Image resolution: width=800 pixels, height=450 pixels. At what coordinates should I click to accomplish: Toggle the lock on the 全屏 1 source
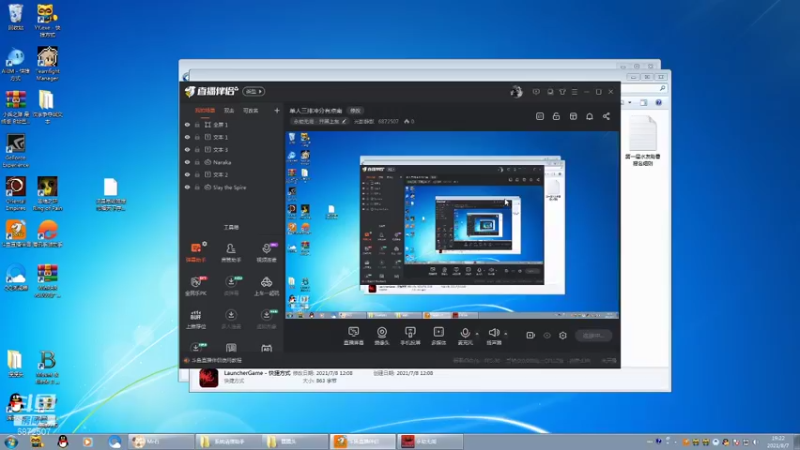click(197, 124)
